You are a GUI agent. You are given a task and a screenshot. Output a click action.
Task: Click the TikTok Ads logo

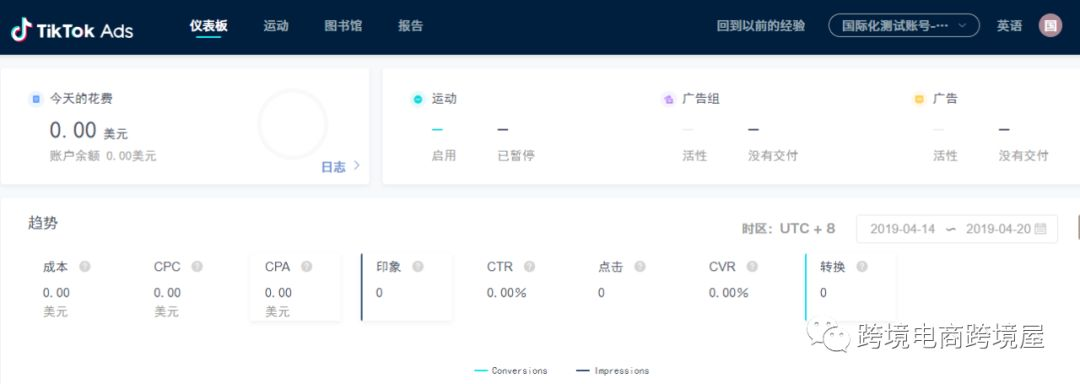tap(72, 30)
